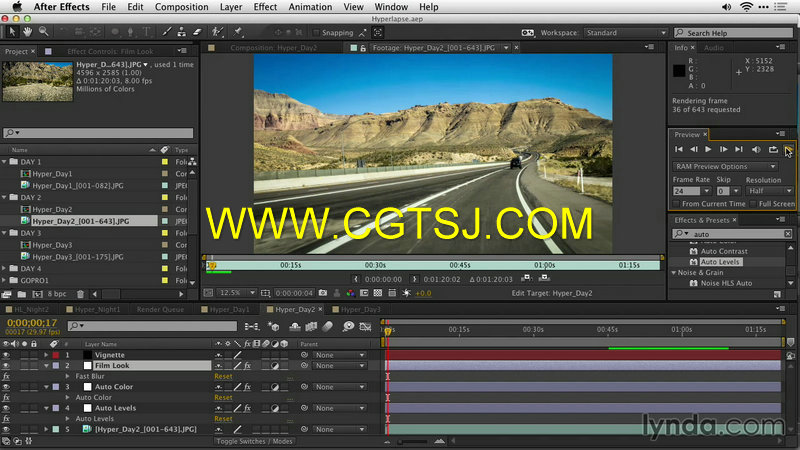
Task: Click the timeline zoom slider at bottom
Action: (413, 441)
